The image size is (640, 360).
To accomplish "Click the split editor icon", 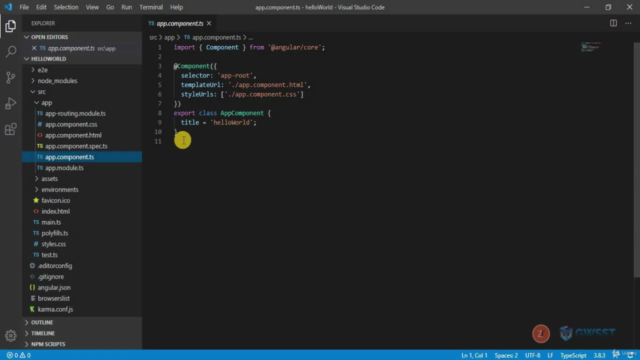I will (613, 23).
